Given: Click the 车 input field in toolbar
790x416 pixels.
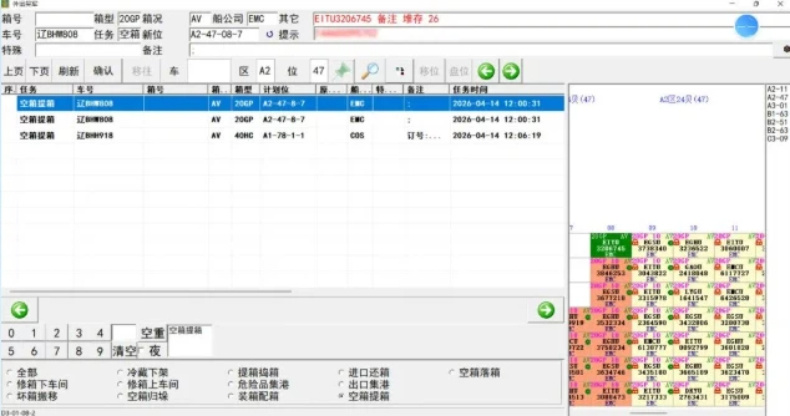Looking at the screenshot, I should coord(209,71).
